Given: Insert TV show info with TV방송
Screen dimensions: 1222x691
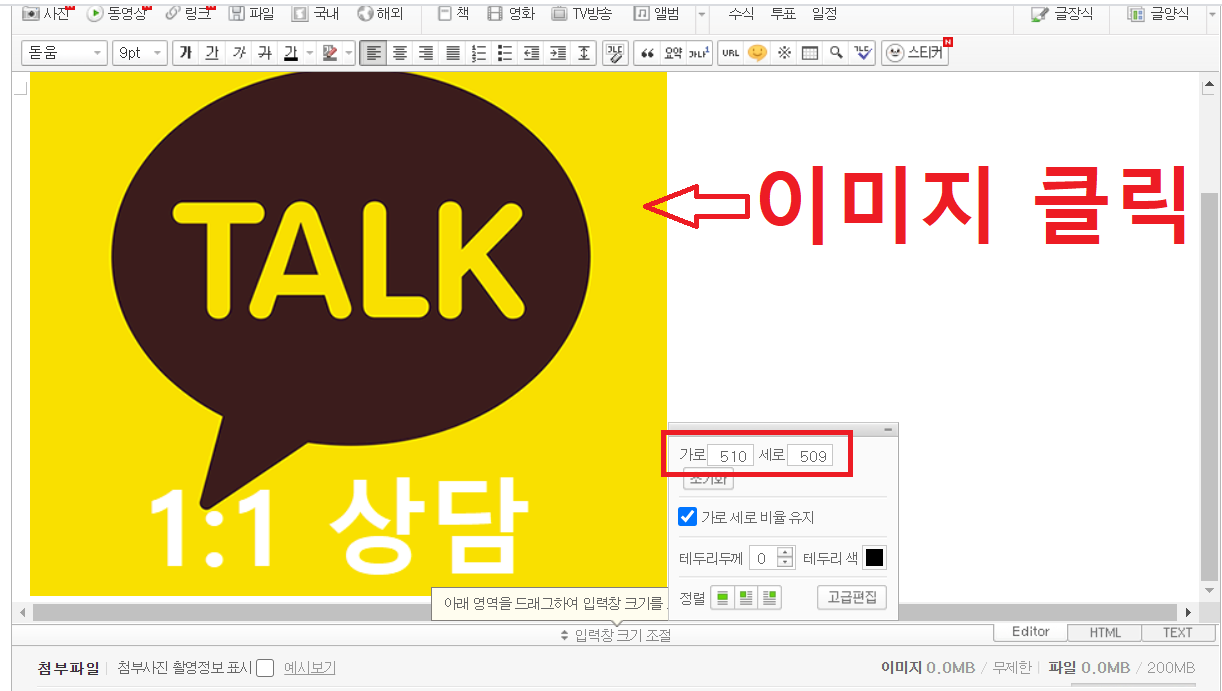Looking at the screenshot, I should (582, 14).
